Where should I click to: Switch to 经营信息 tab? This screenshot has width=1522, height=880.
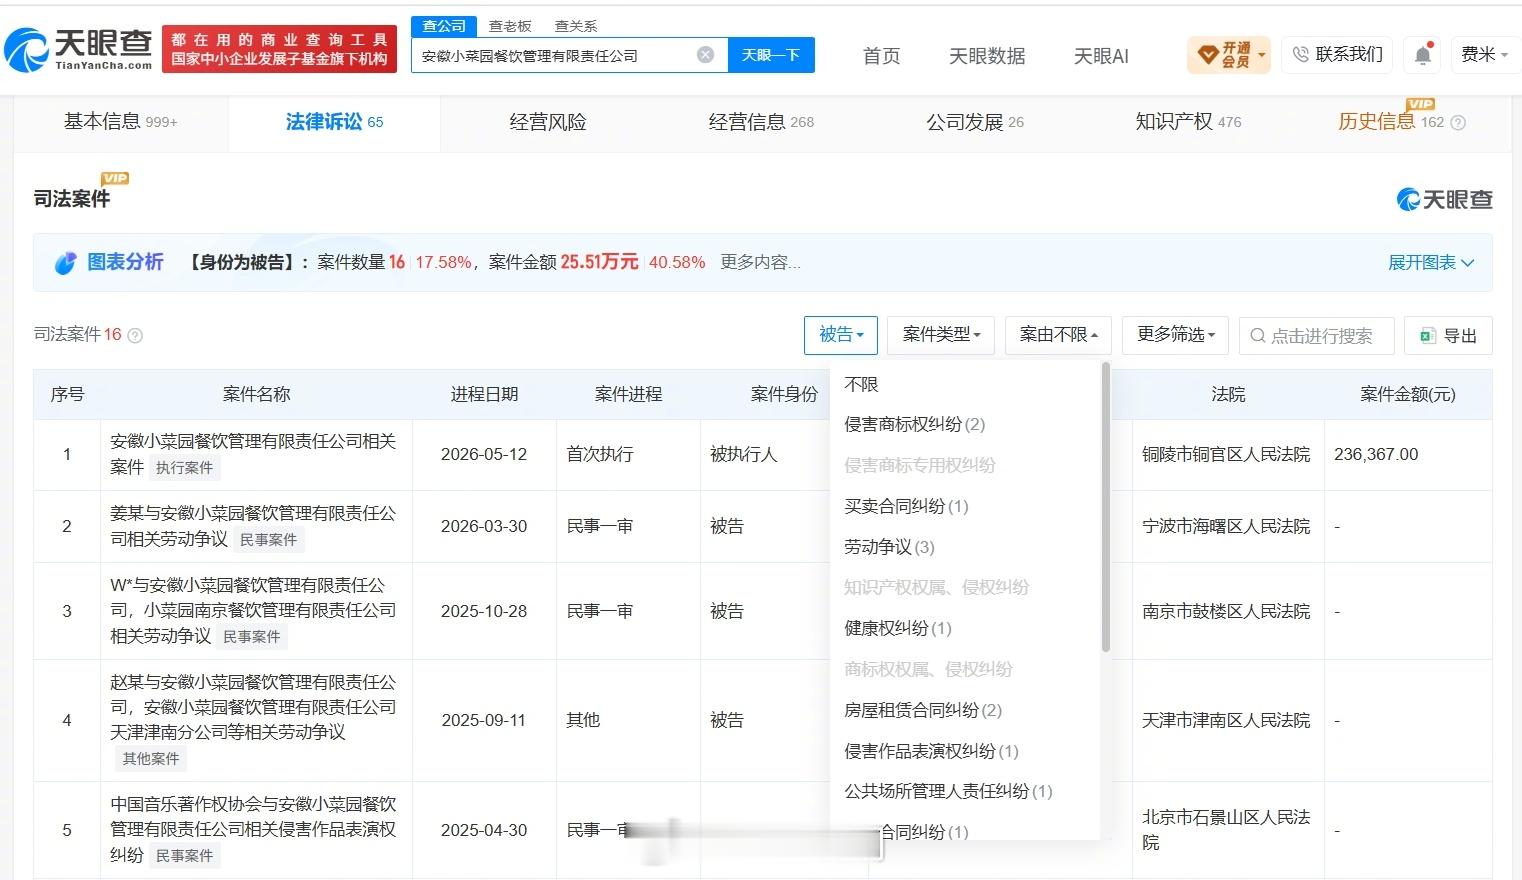pos(761,122)
